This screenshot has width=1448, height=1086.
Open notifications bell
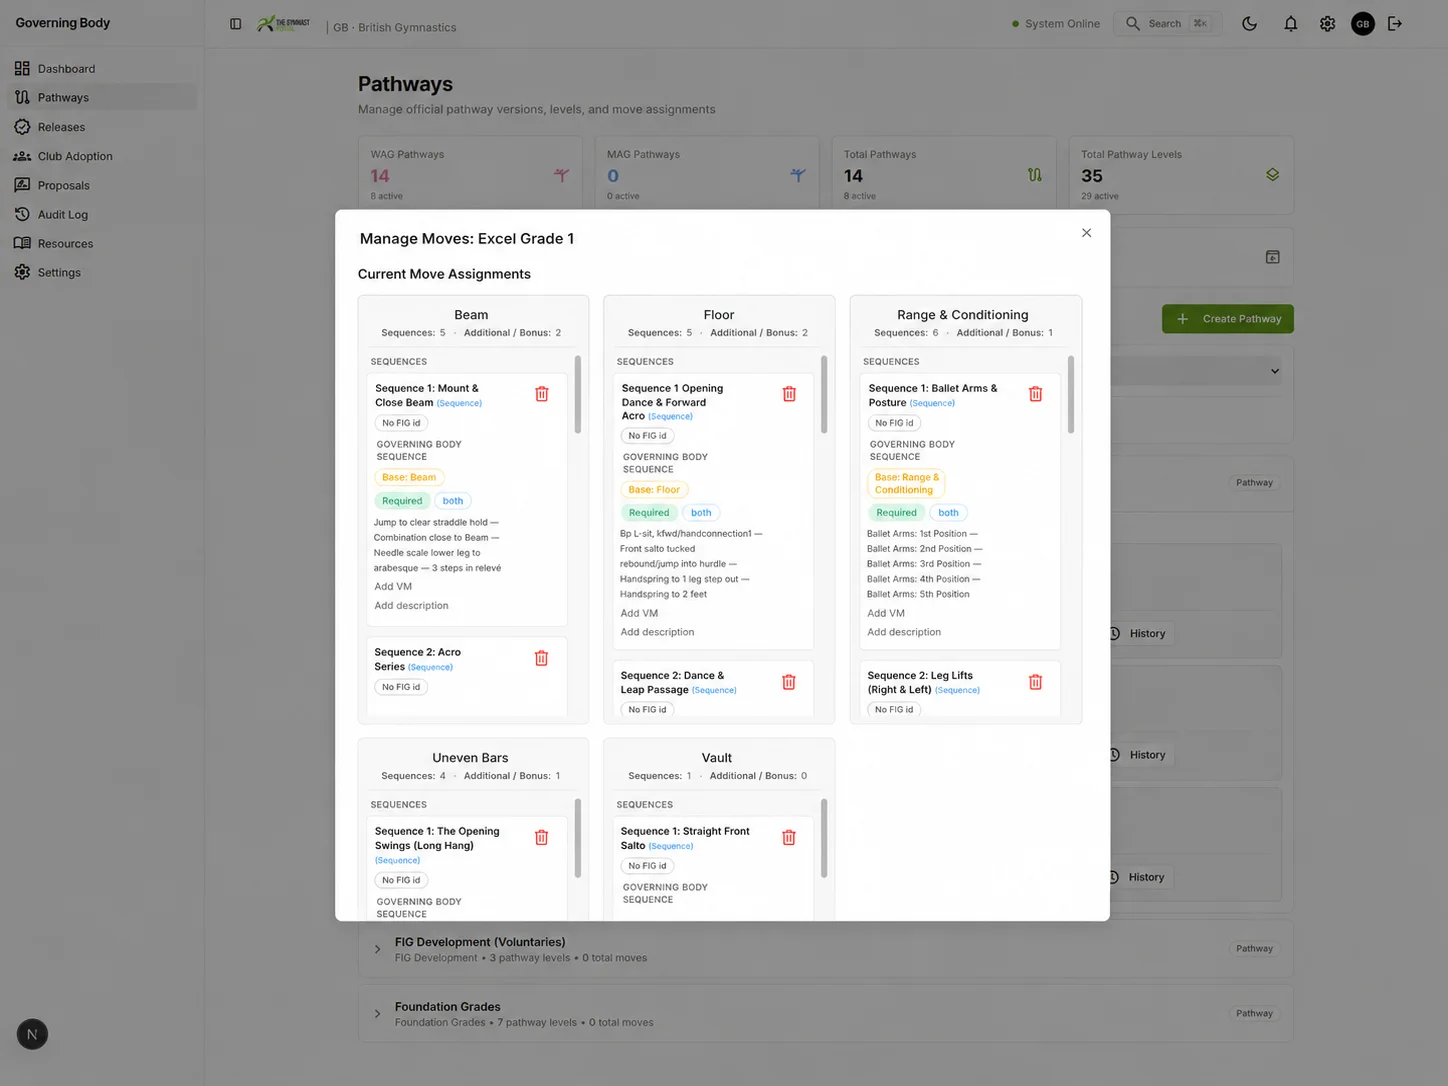click(1291, 24)
